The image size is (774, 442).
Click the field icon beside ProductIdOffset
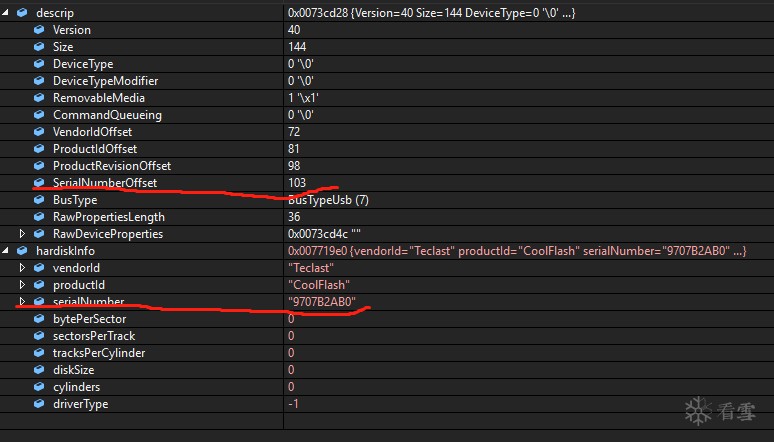(x=39, y=149)
